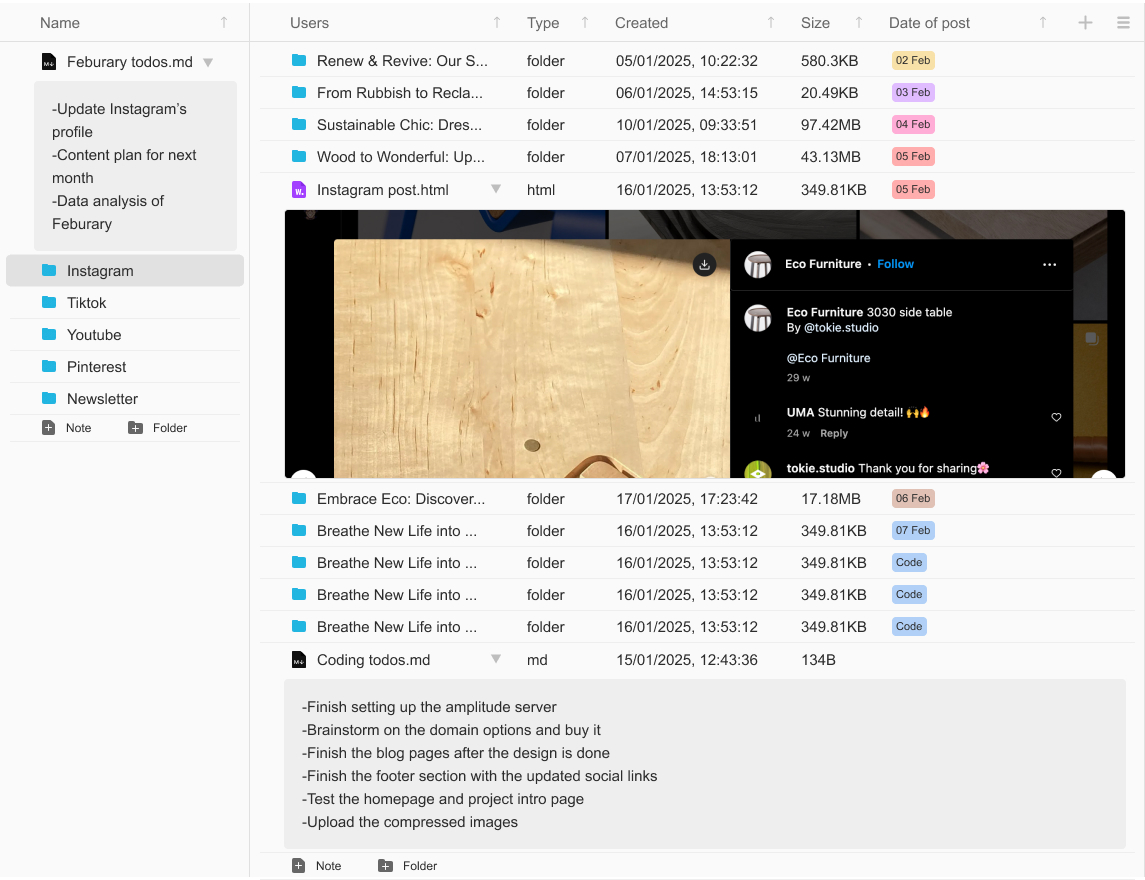Click the Size column header label
This screenshot has width=1145, height=880.
pos(815,23)
